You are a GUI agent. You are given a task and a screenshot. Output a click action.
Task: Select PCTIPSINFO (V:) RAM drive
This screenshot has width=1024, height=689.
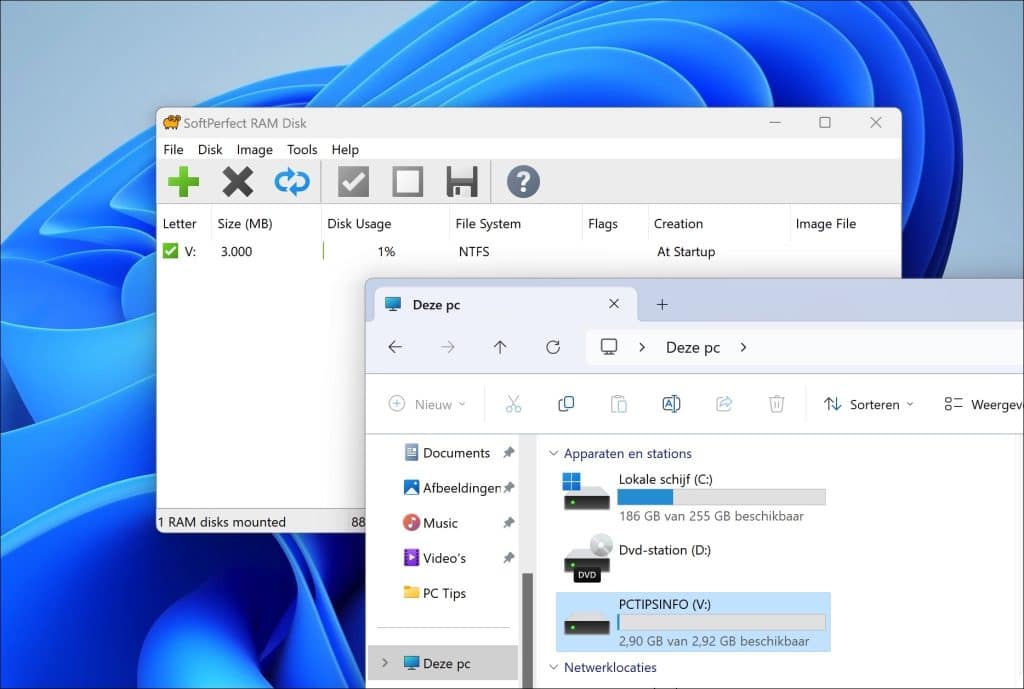pyautogui.click(x=694, y=622)
